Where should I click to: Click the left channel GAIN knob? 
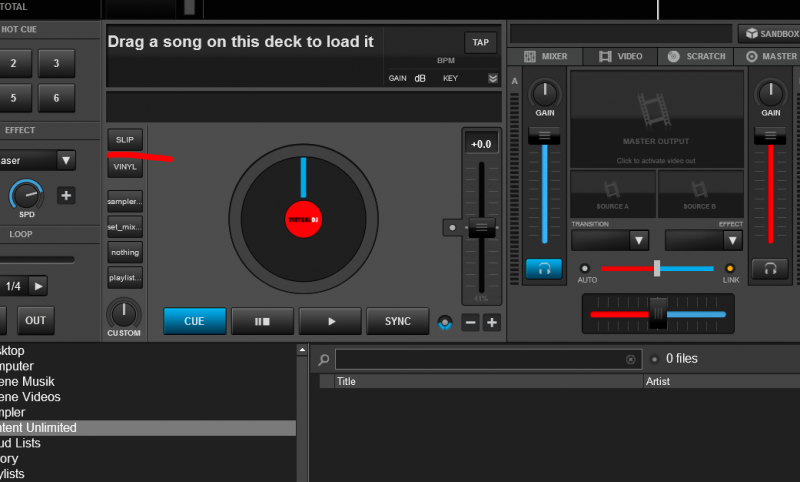pos(545,93)
